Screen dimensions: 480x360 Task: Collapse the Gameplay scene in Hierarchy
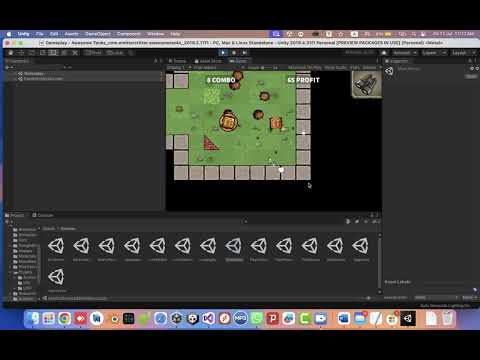point(15,73)
